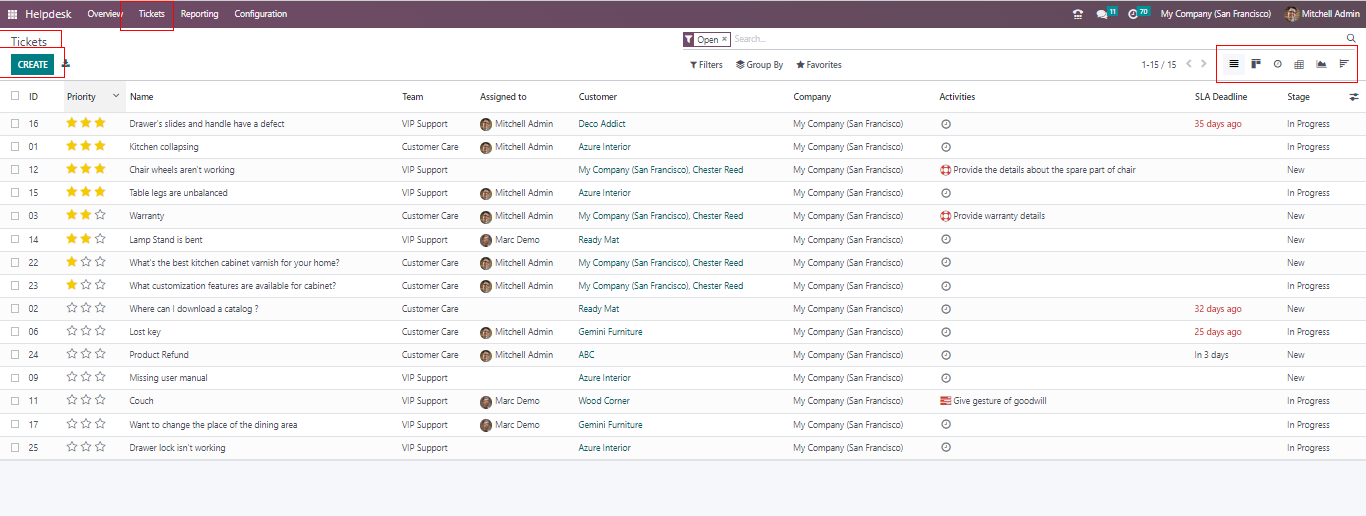Screen dimensions: 1366x516
Task: Switch to Kanban view
Action: tap(1256, 64)
